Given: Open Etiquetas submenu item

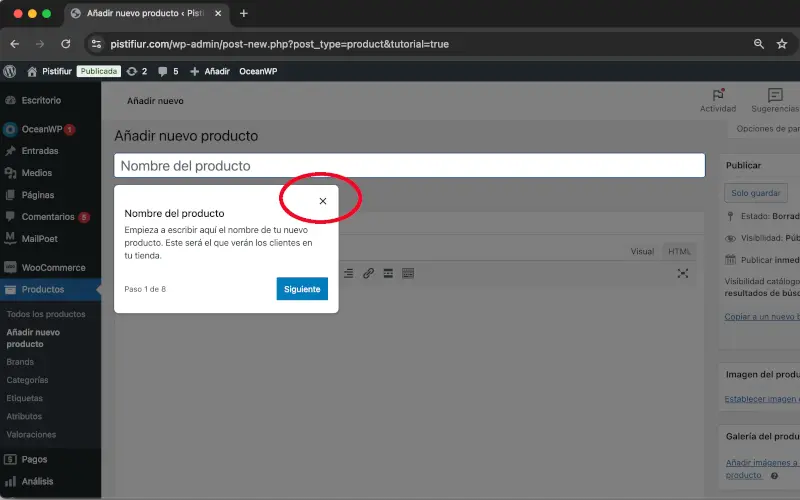Looking at the screenshot, I should (x=24, y=398).
